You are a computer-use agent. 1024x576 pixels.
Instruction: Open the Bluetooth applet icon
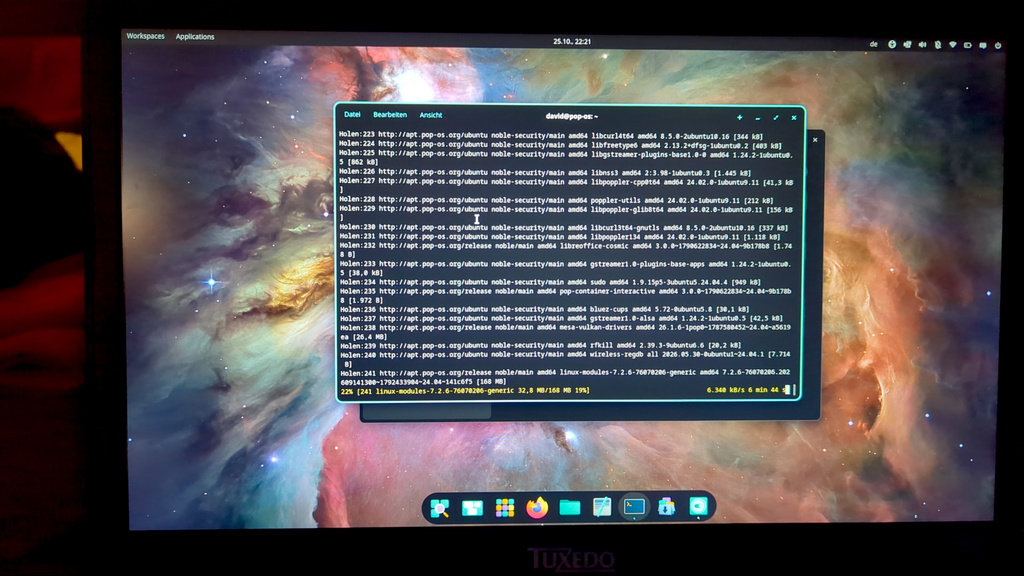937,45
